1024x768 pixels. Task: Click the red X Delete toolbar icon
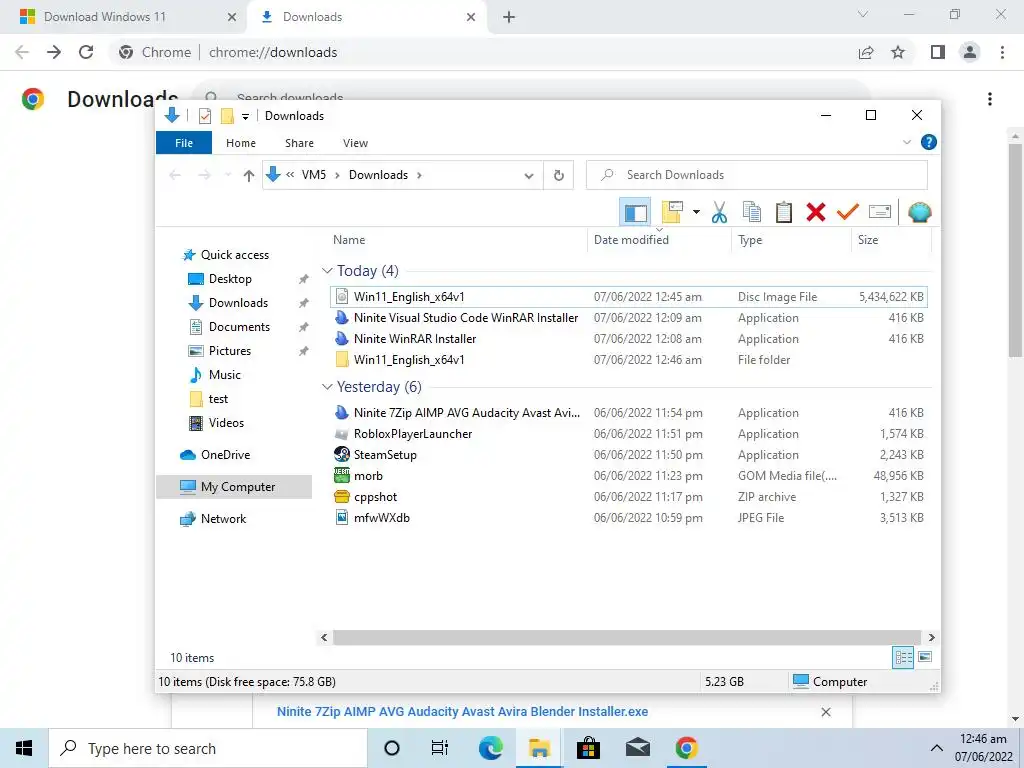(816, 212)
